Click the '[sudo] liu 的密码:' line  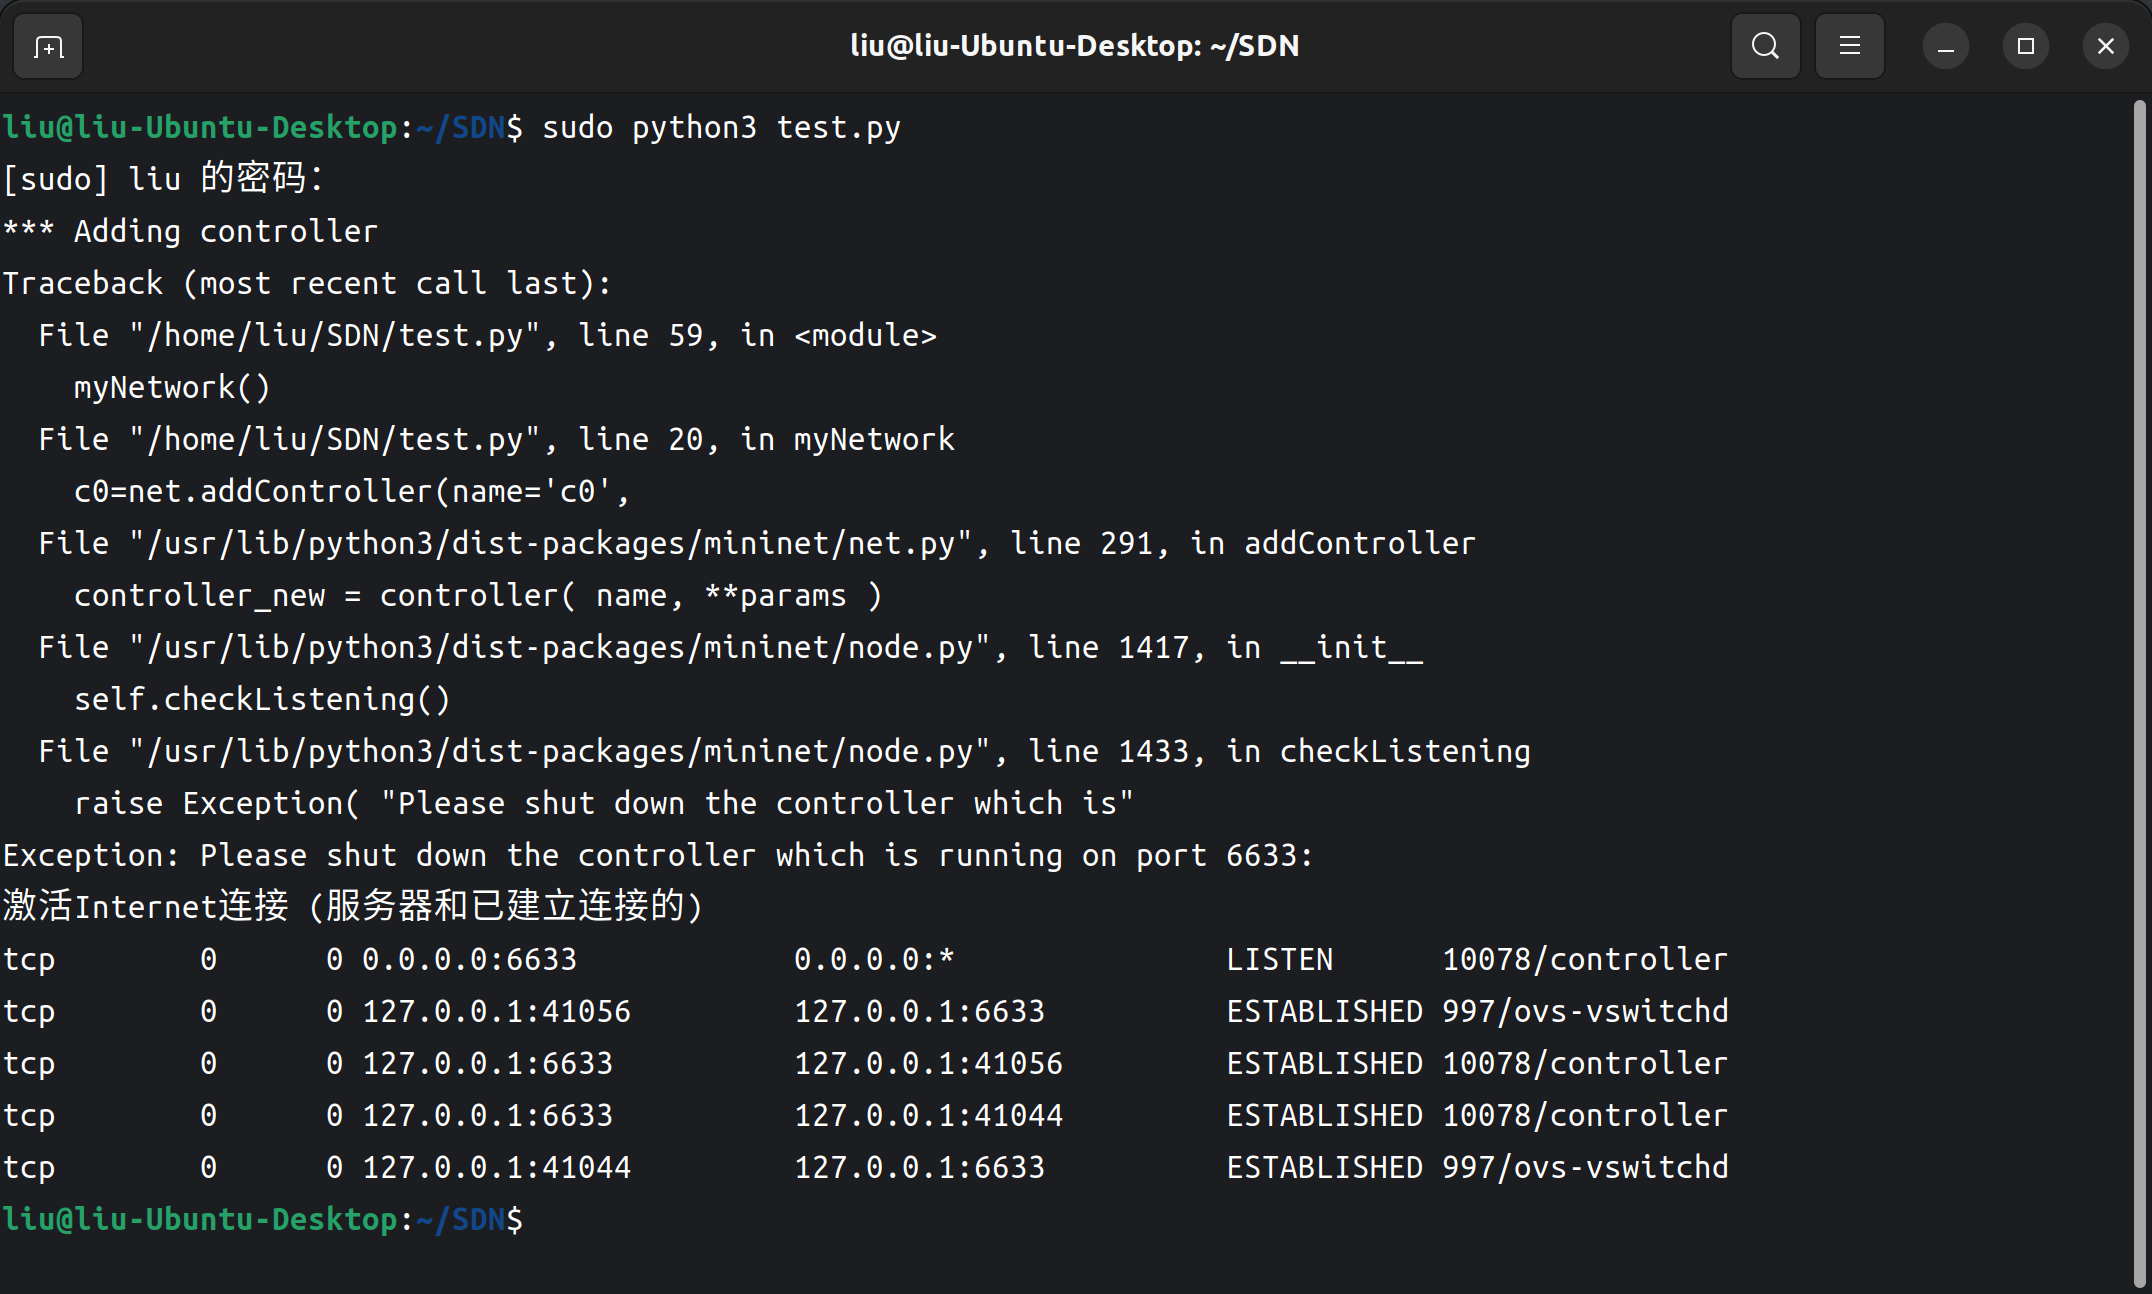[163, 179]
